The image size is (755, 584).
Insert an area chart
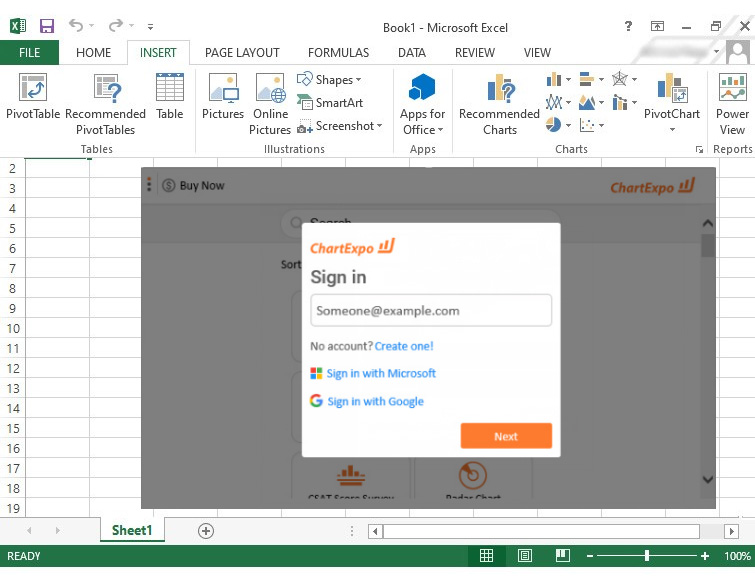coord(591,102)
